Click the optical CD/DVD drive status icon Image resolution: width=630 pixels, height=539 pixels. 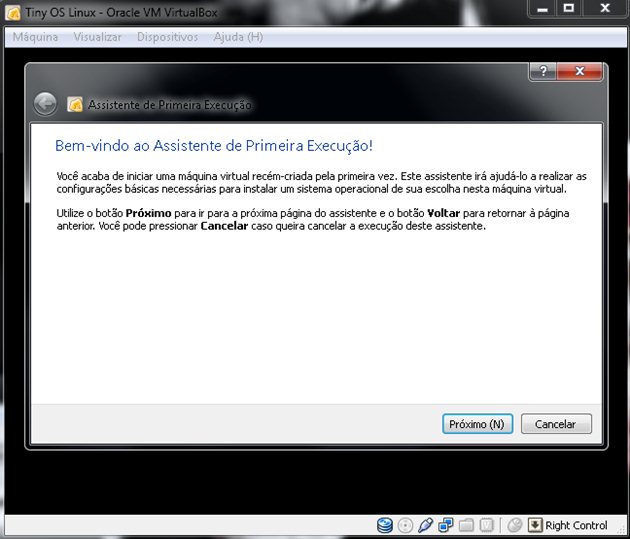[x=405, y=525]
